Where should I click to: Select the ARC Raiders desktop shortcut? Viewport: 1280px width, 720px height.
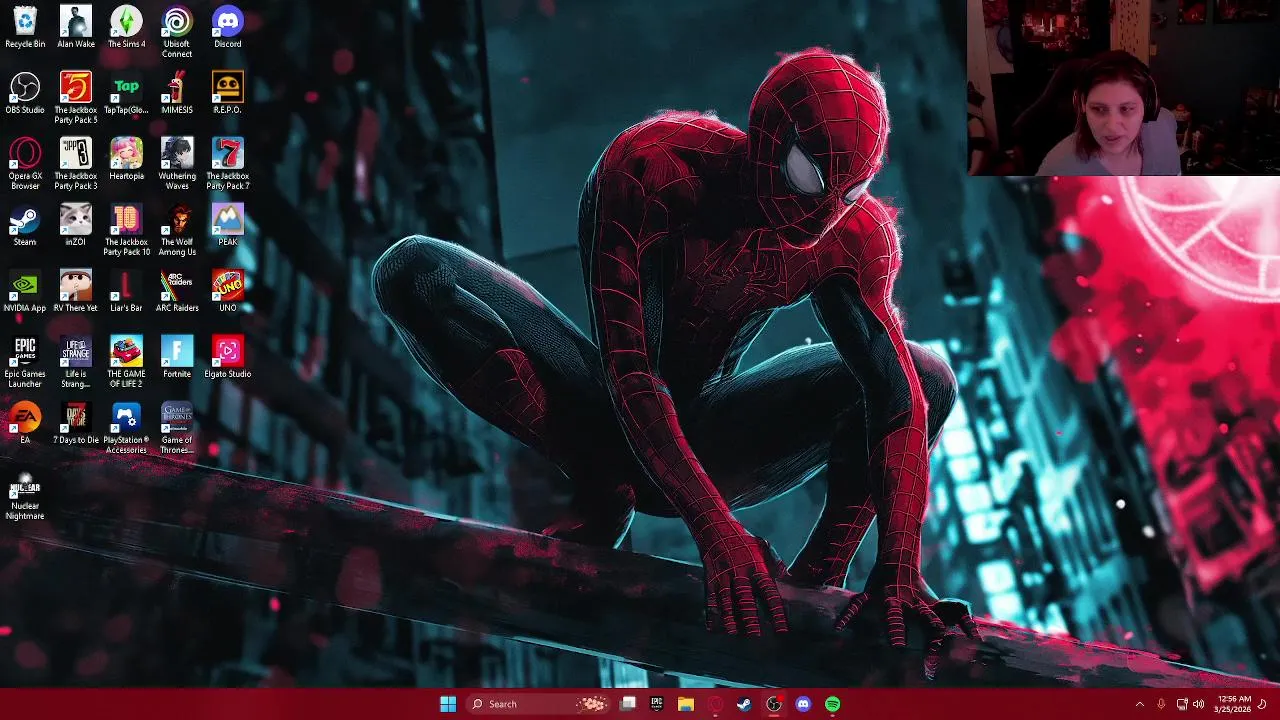click(177, 291)
